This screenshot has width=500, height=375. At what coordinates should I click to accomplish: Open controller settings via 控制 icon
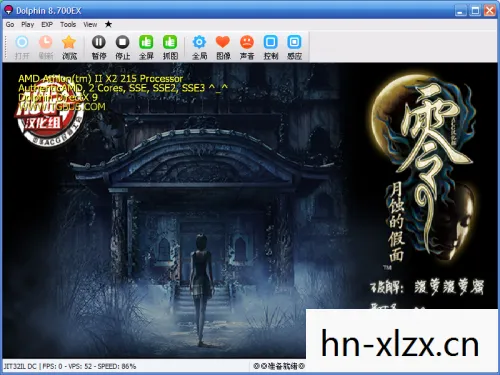(271, 47)
